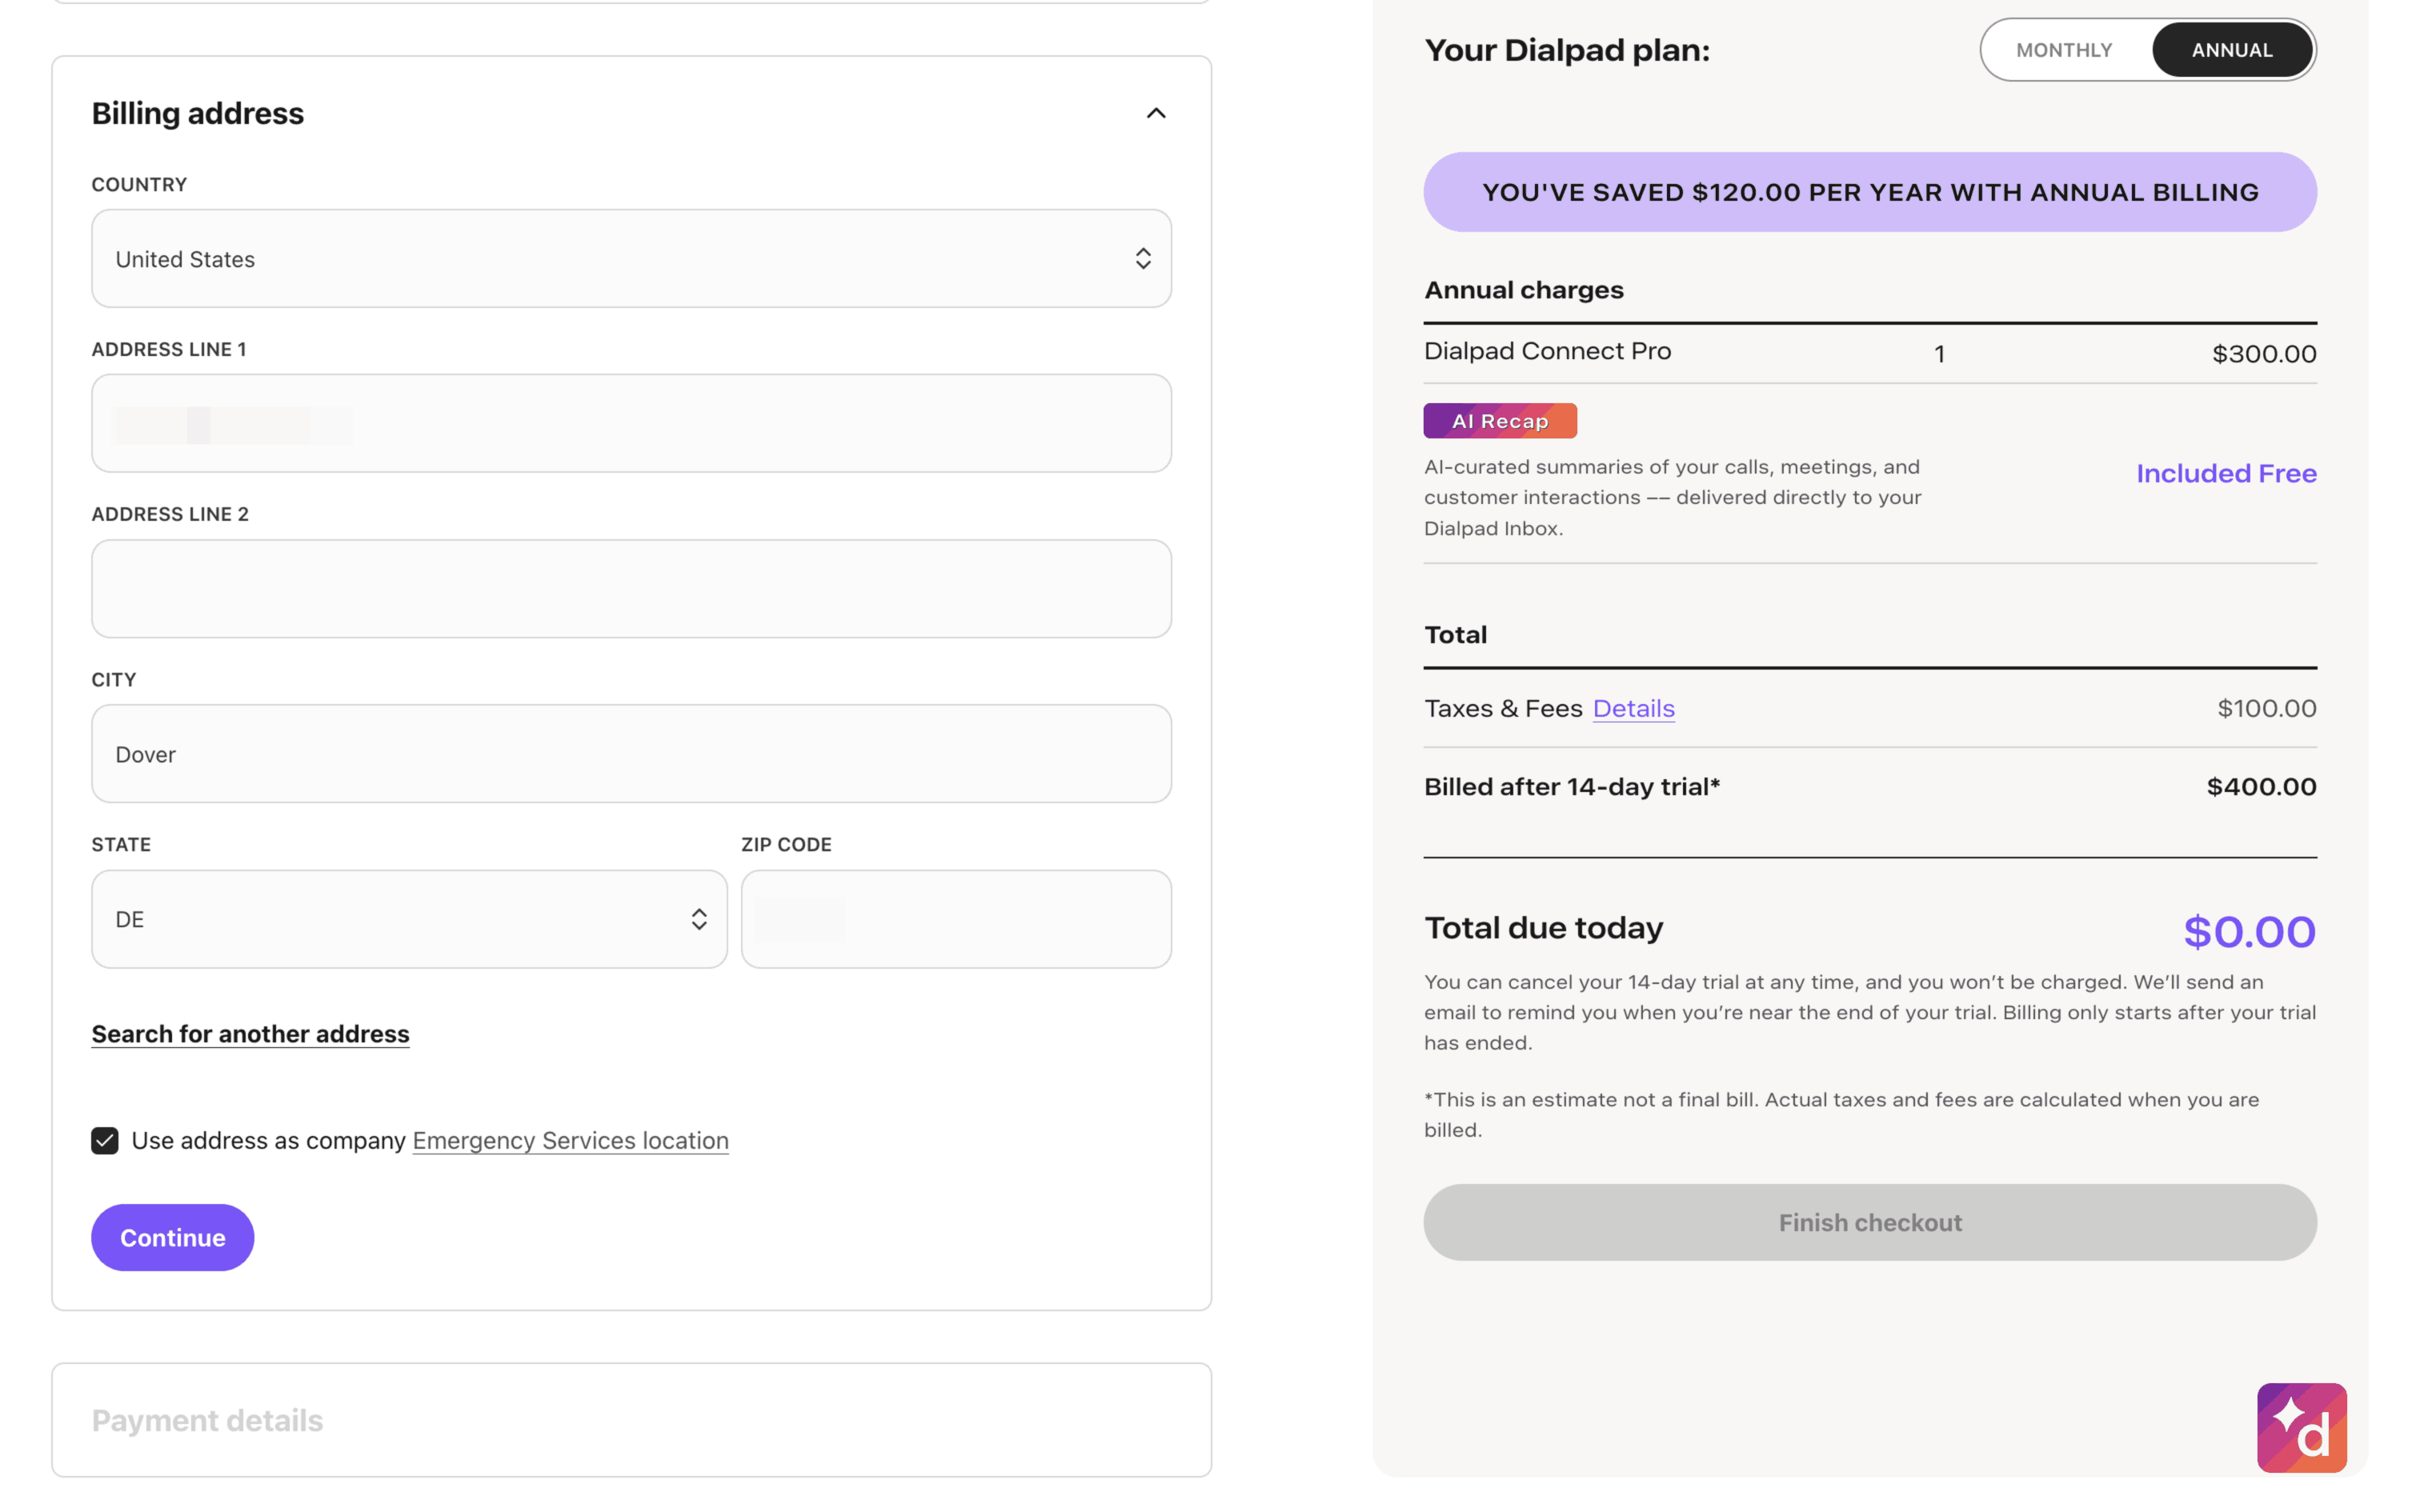The height and width of the screenshot is (1512, 2420).
Task: Click the Country select arrows icon
Action: pyautogui.click(x=1142, y=259)
